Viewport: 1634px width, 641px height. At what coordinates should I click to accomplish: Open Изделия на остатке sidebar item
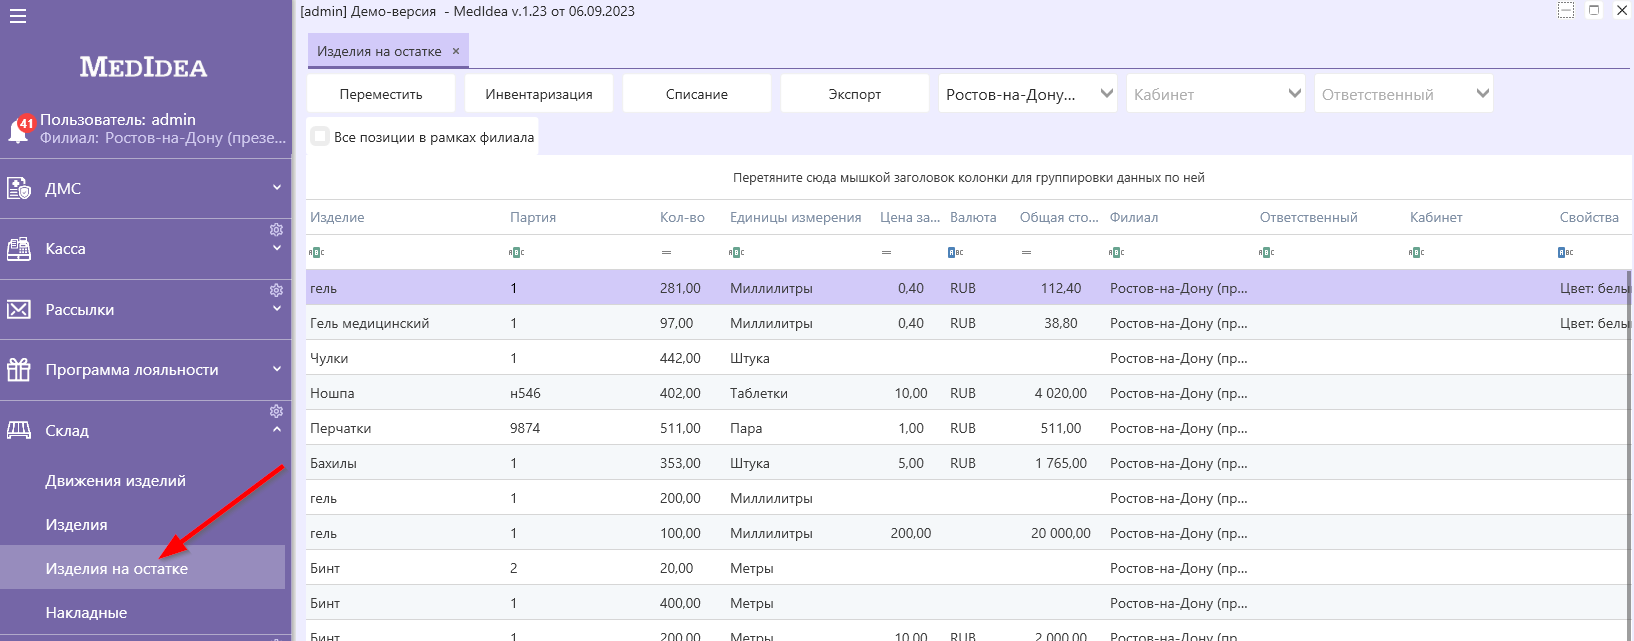142,568
